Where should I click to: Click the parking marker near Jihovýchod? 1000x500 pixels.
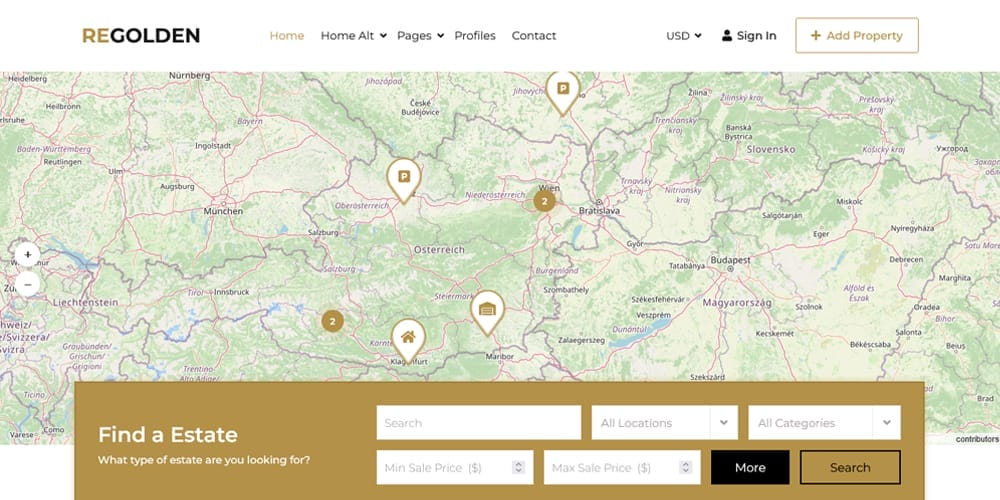(x=562, y=89)
